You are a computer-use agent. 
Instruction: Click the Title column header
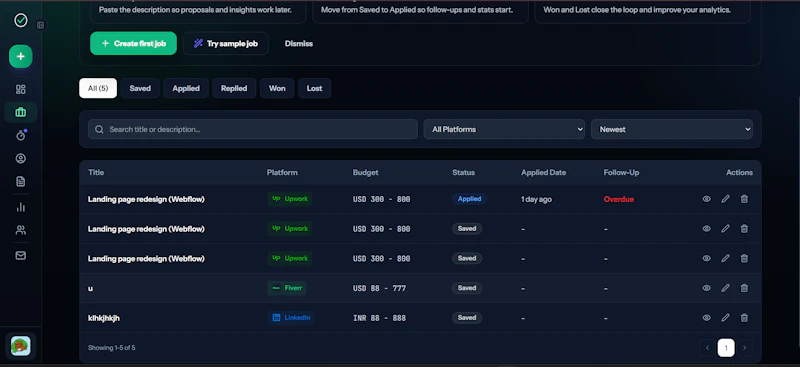[x=96, y=173]
